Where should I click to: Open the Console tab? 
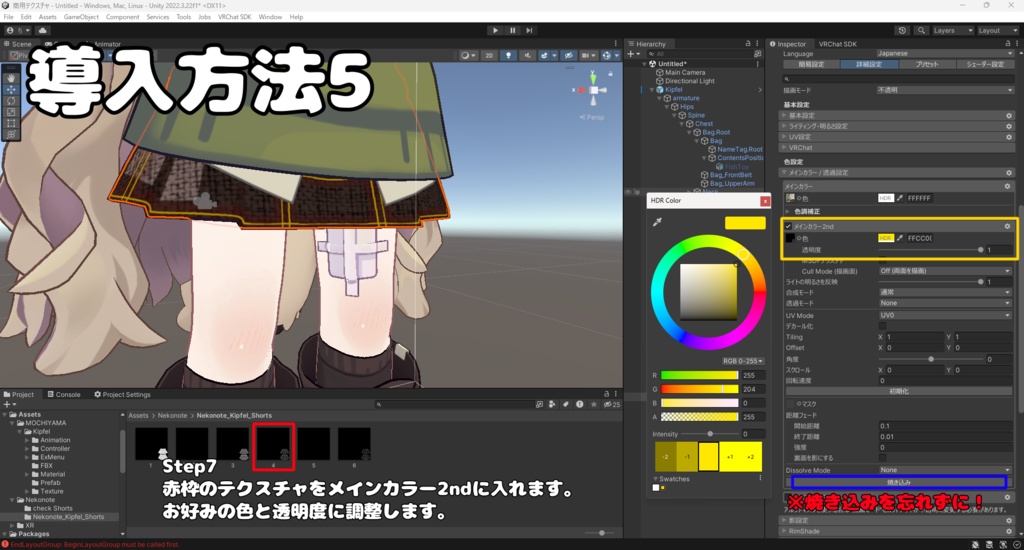pyautogui.click(x=64, y=395)
